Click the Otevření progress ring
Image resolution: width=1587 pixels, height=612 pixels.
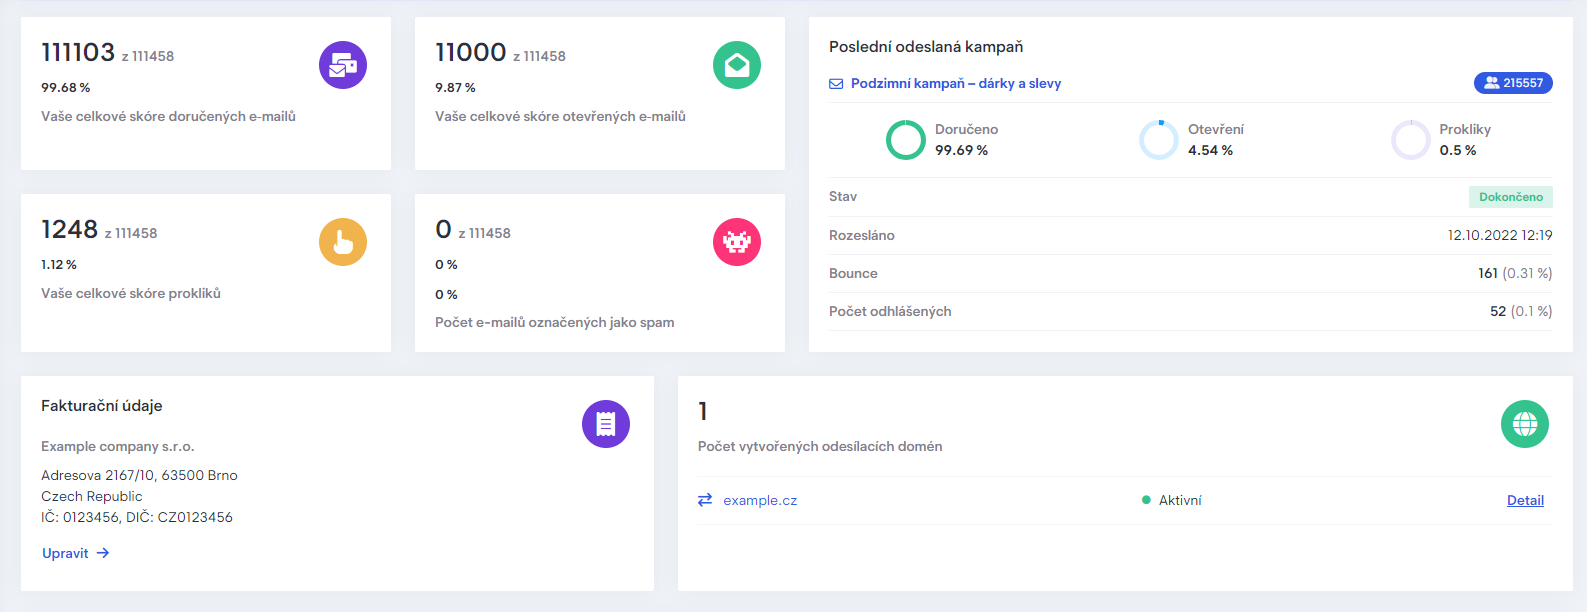[1159, 140]
